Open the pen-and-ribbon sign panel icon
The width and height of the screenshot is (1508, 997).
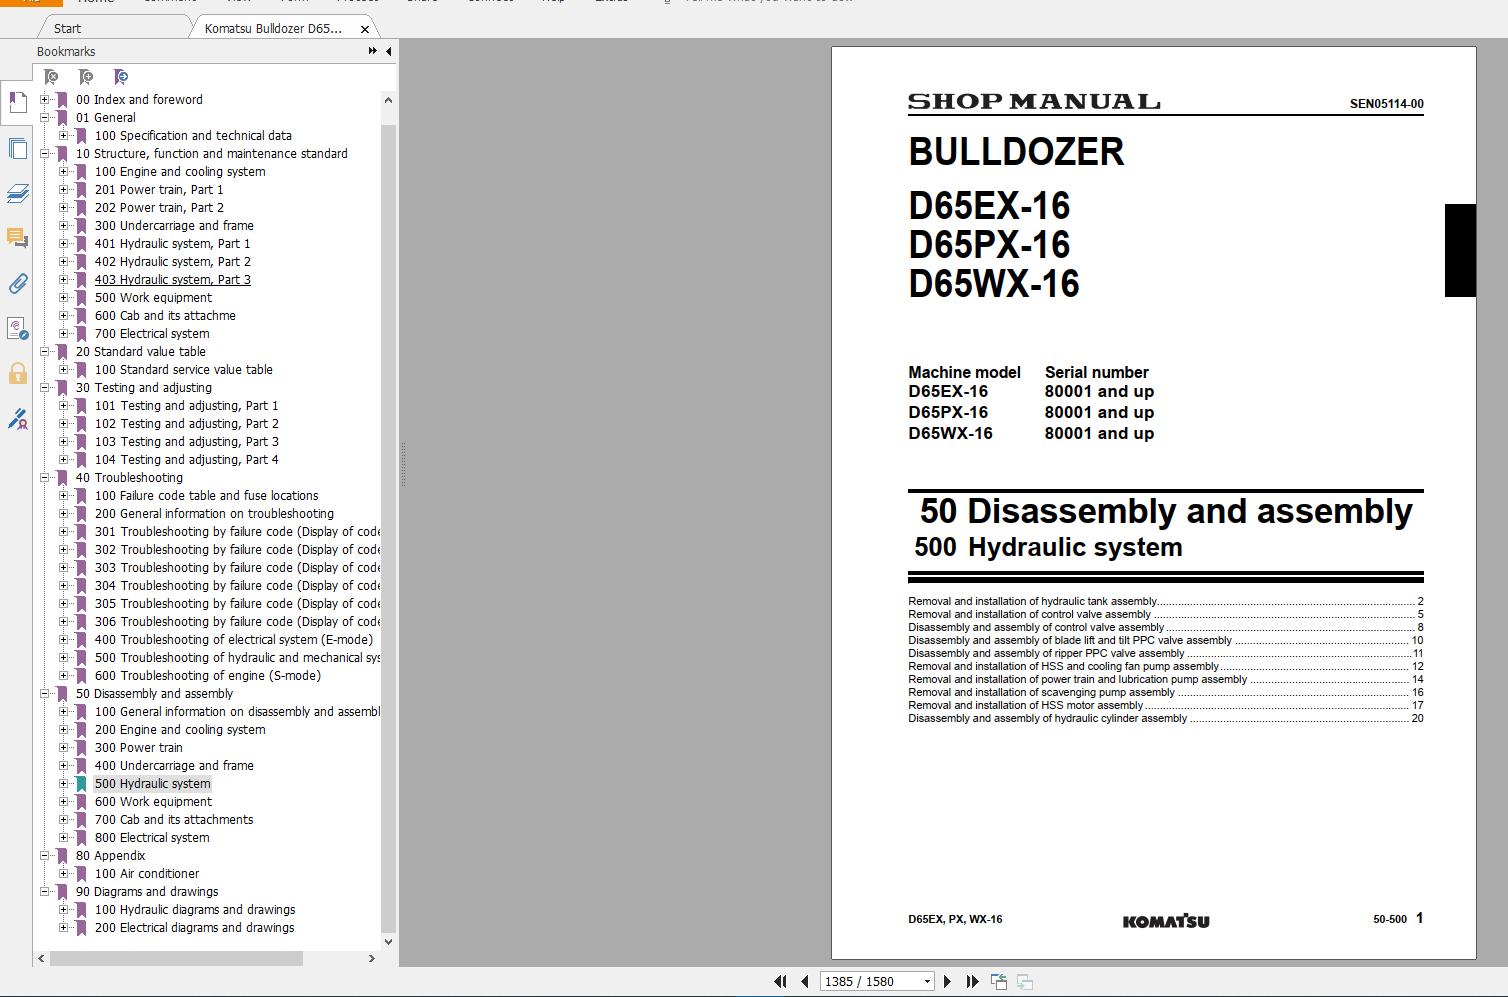pyautogui.click(x=17, y=419)
